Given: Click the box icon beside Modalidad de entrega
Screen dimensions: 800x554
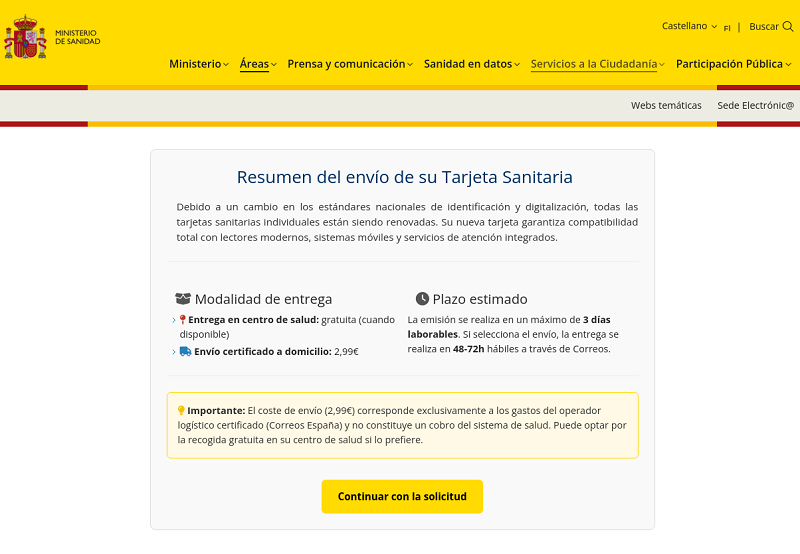Looking at the screenshot, I should click(x=182, y=299).
